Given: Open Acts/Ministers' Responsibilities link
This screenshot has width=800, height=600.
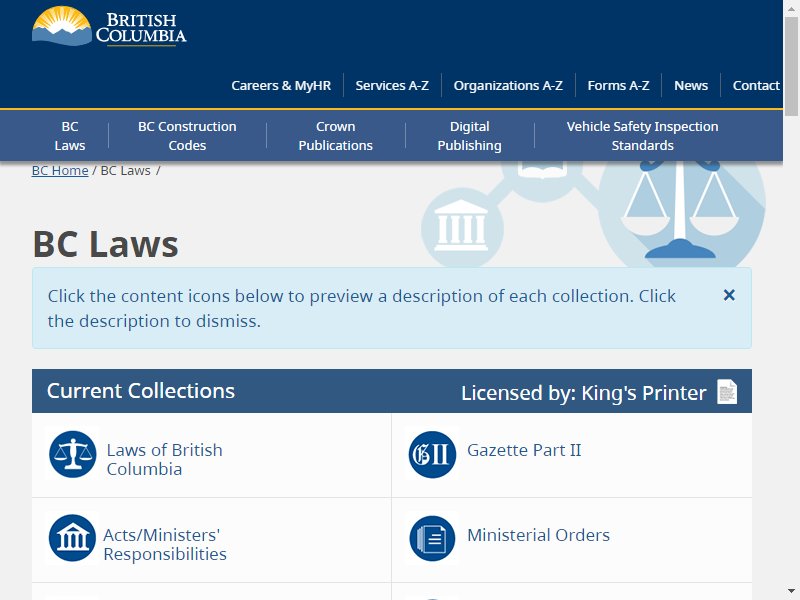Looking at the screenshot, I should pos(165,544).
